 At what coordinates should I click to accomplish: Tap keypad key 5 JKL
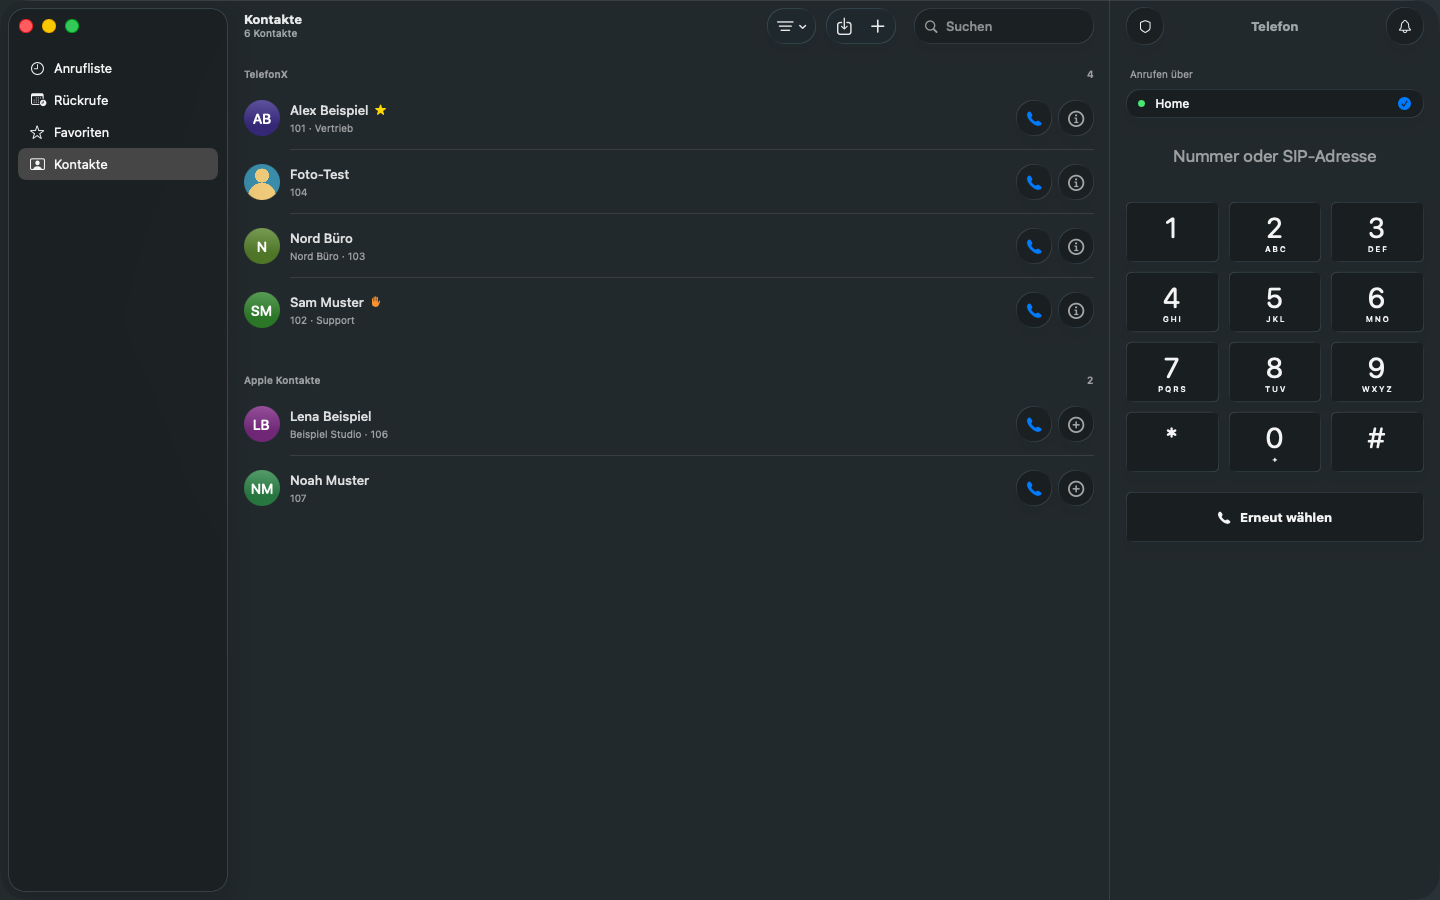tap(1275, 302)
